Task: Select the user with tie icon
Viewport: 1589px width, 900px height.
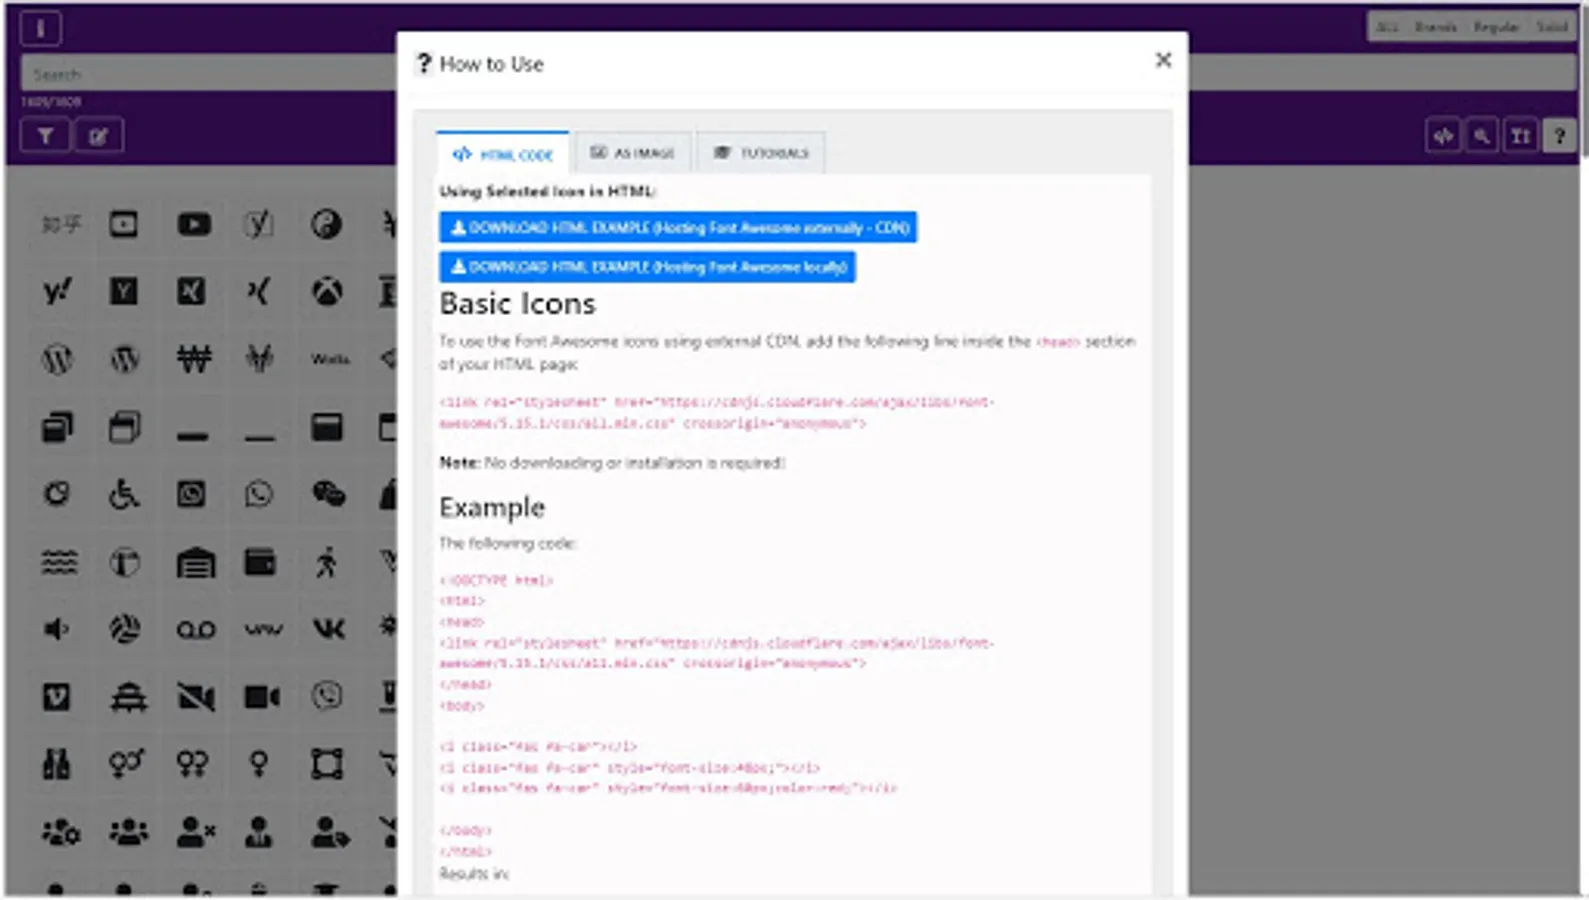Action: (x=259, y=831)
